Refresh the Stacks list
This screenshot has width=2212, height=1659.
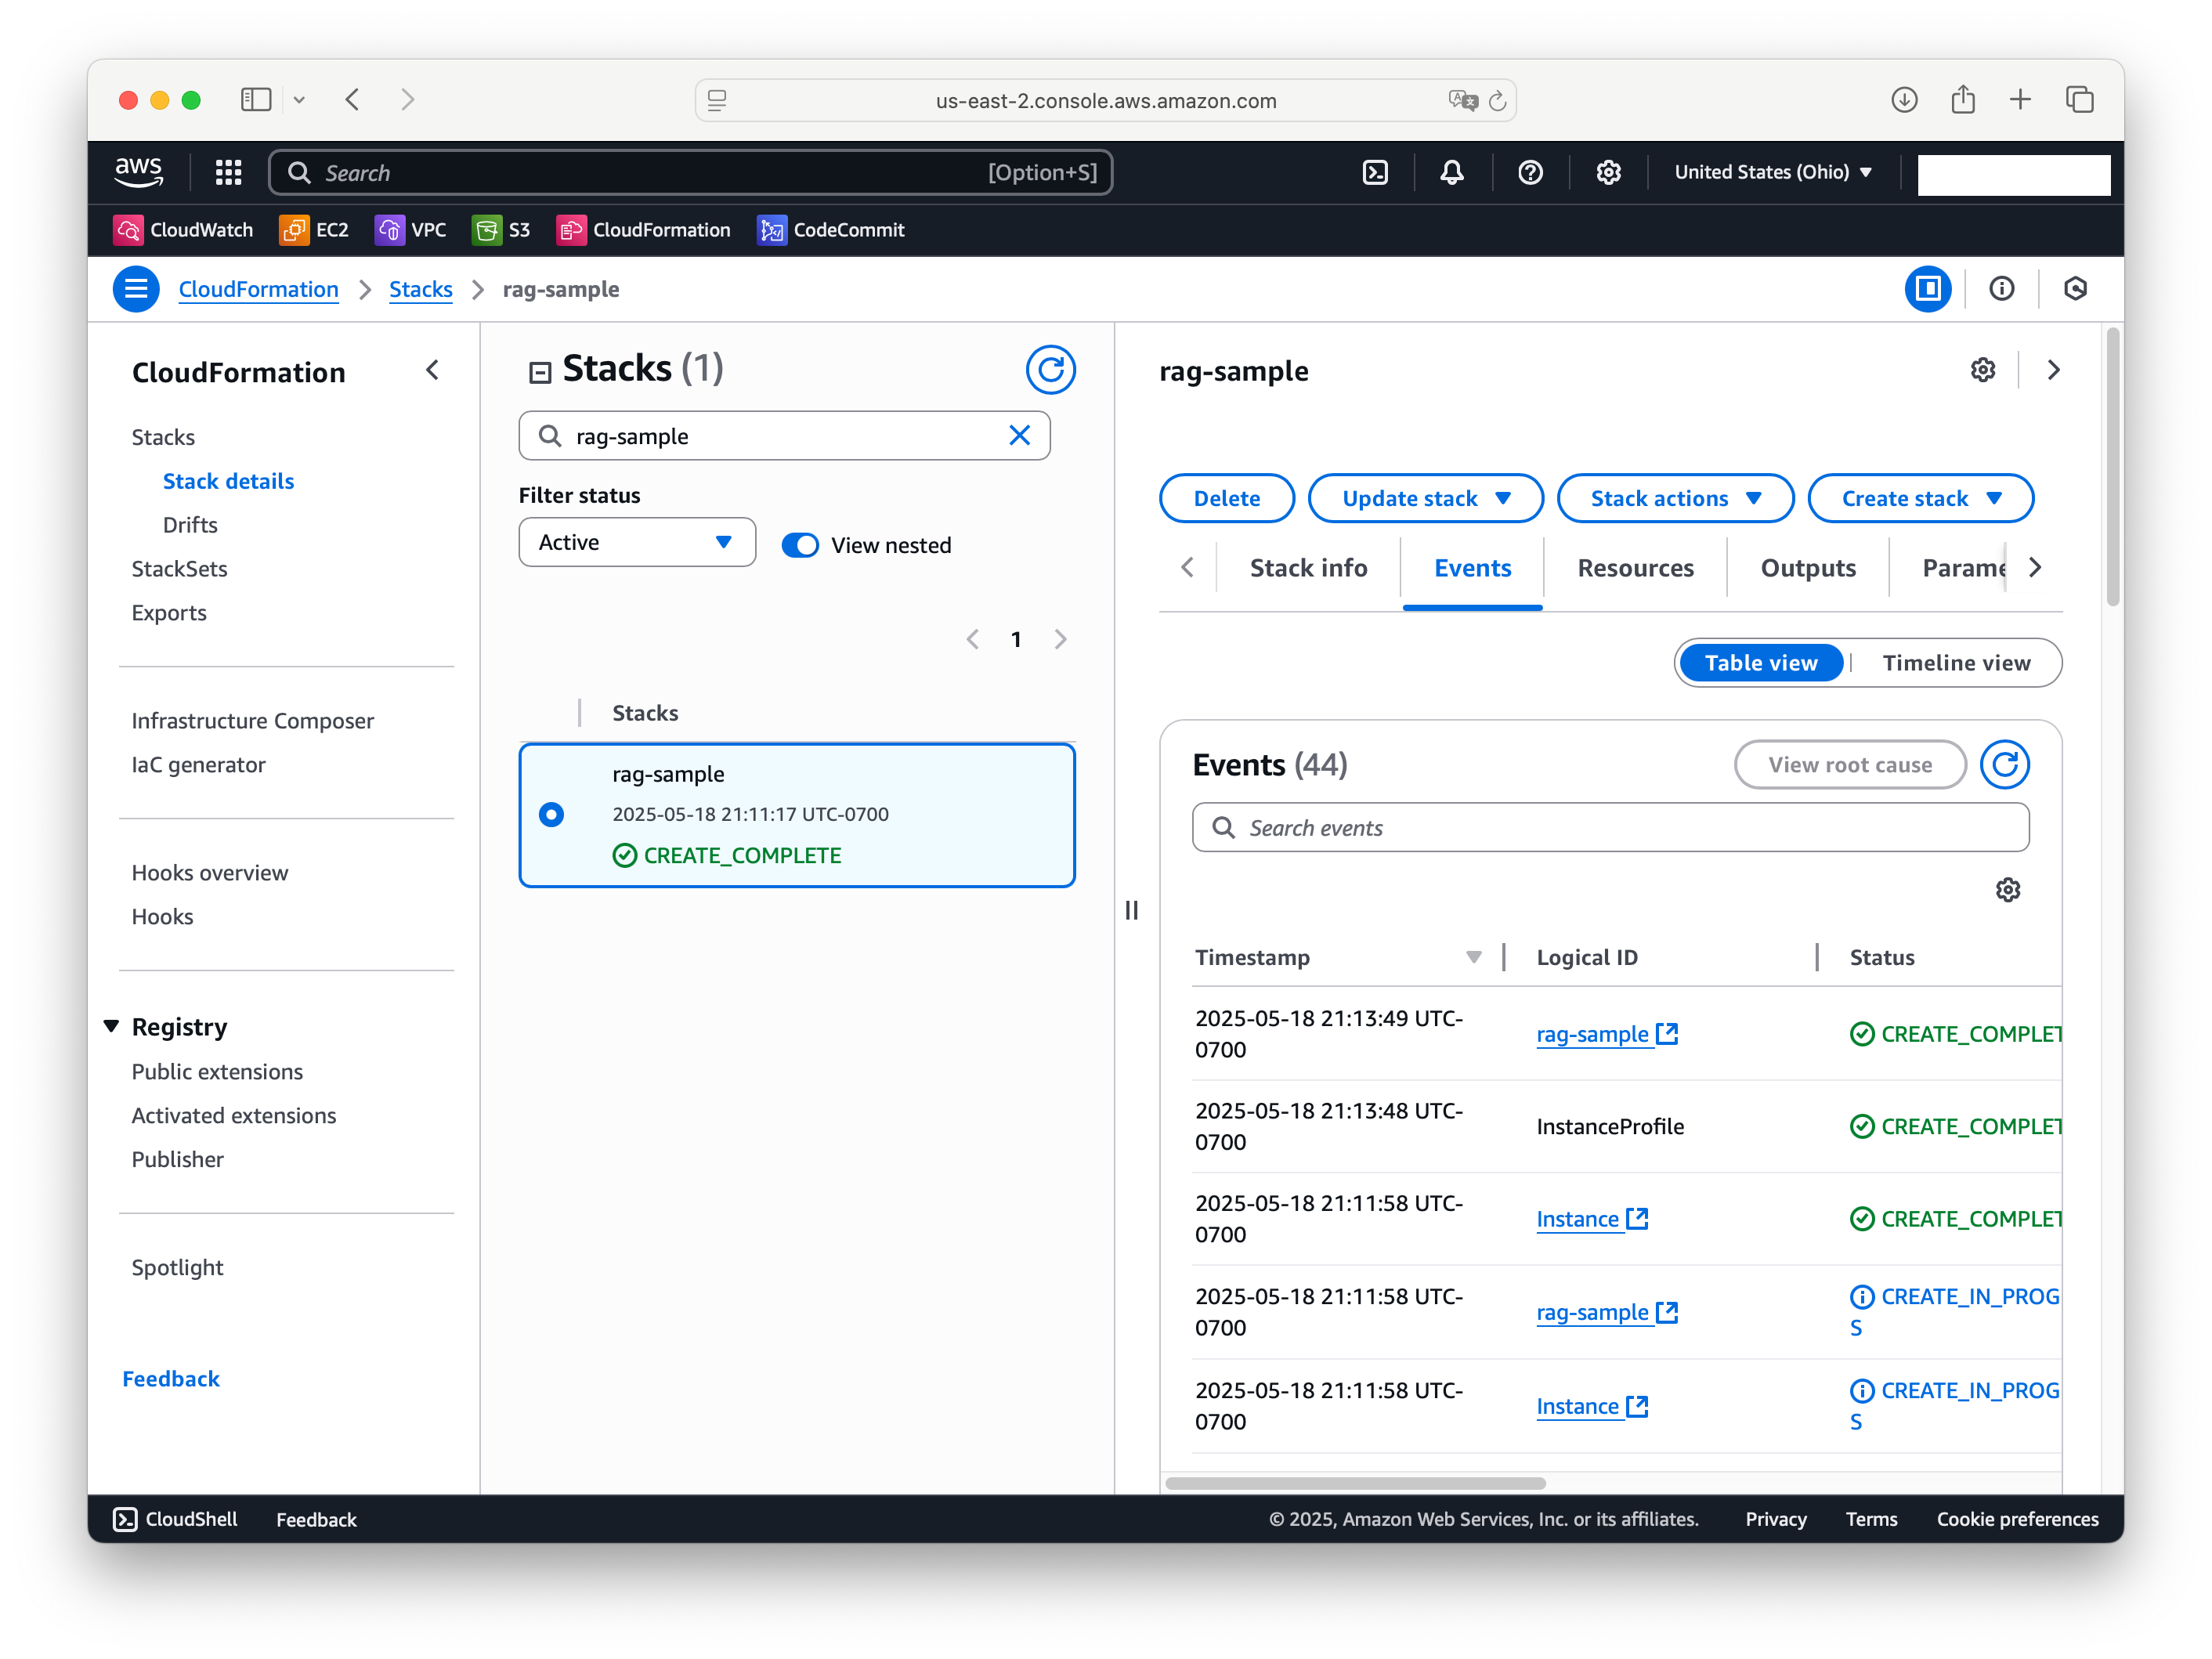(x=1050, y=370)
